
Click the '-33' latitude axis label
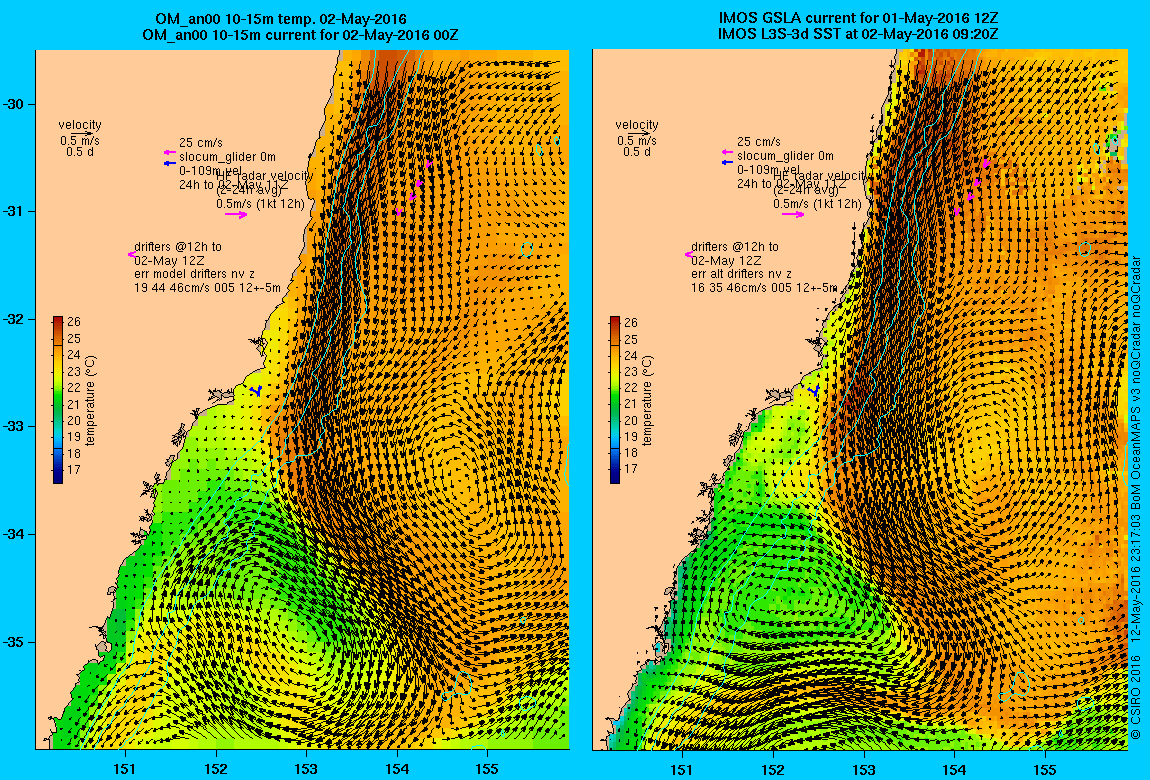(x=15, y=427)
